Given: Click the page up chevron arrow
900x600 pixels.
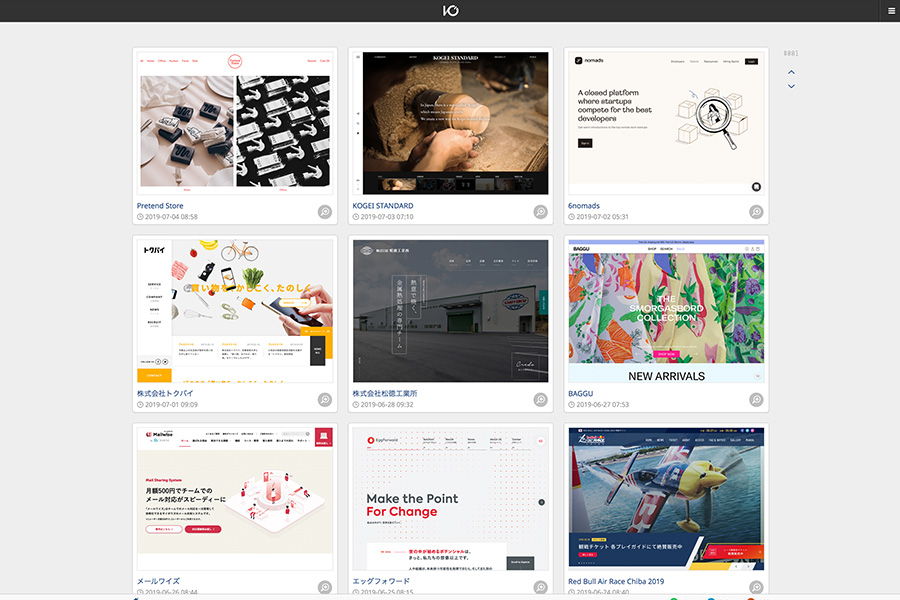Looking at the screenshot, I should point(792,72).
